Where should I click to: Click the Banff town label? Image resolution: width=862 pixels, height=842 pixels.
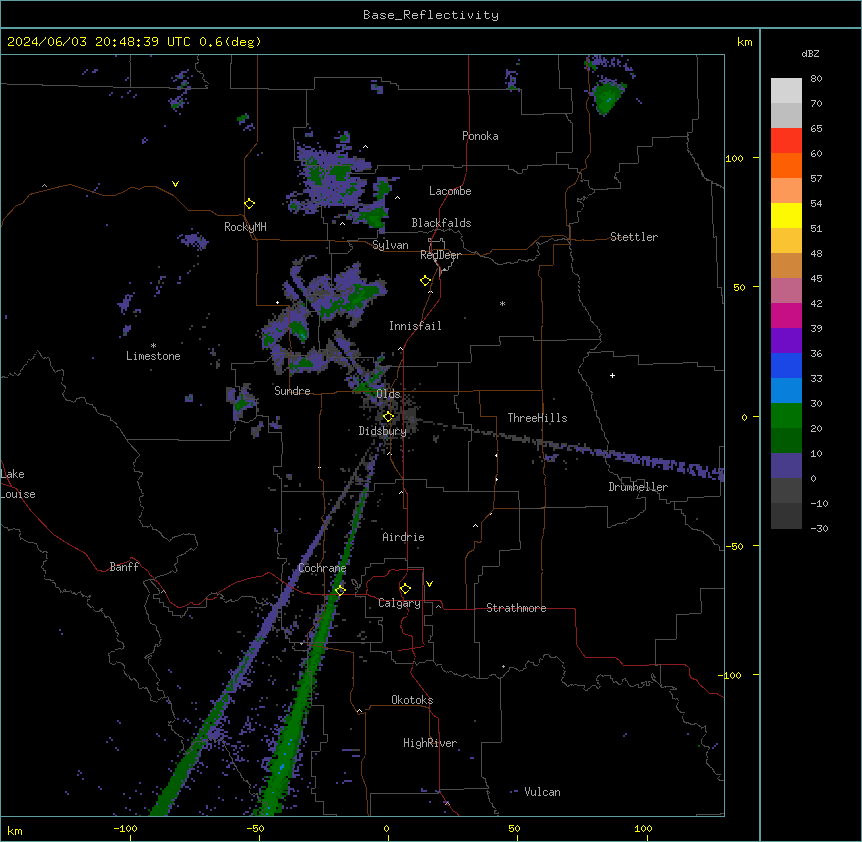124,567
